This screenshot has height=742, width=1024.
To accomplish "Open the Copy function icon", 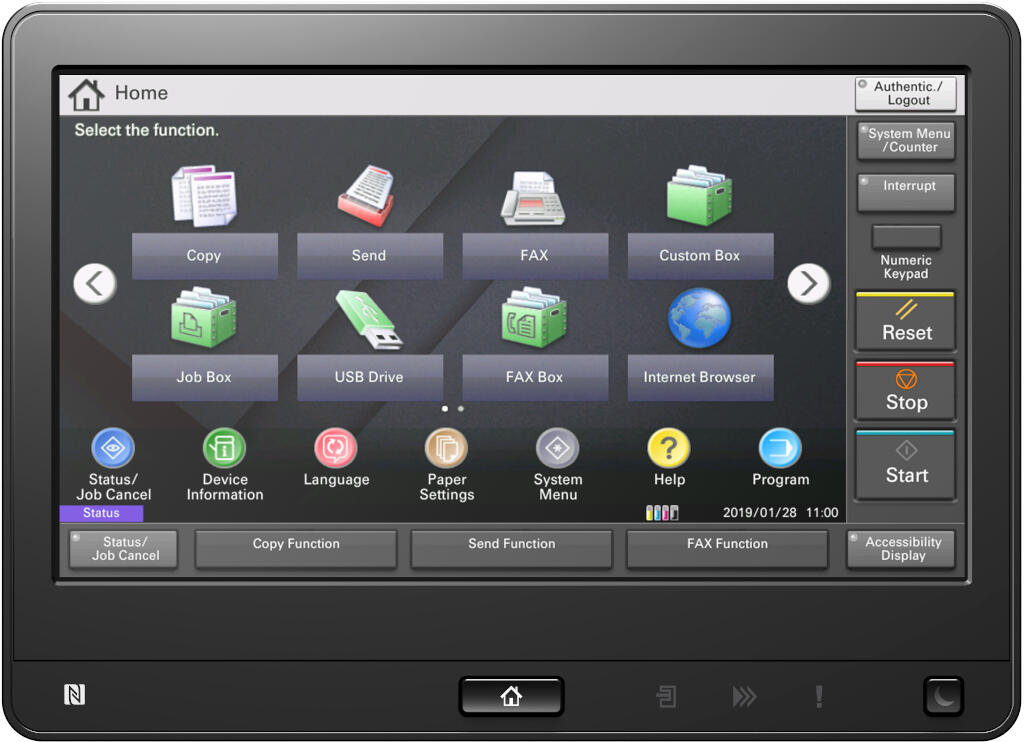I will pos(204,196).
